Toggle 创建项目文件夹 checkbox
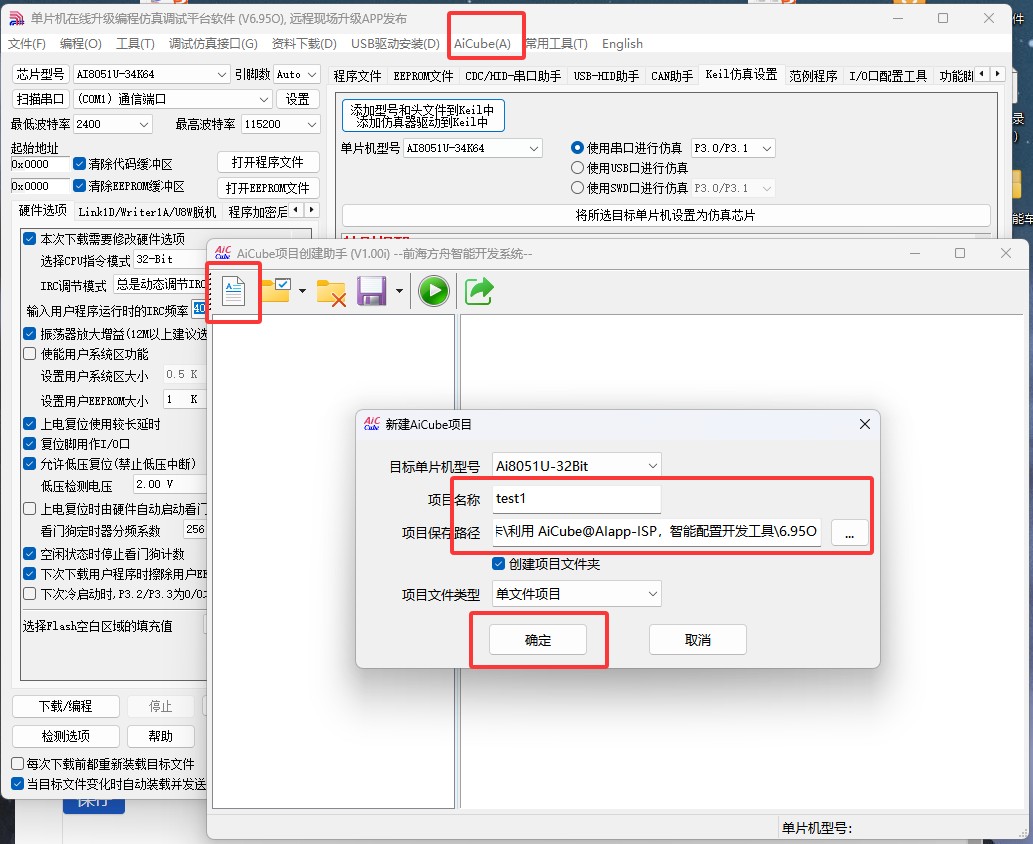The height and width of the screenshot is (844, 1033). point(499,564)
